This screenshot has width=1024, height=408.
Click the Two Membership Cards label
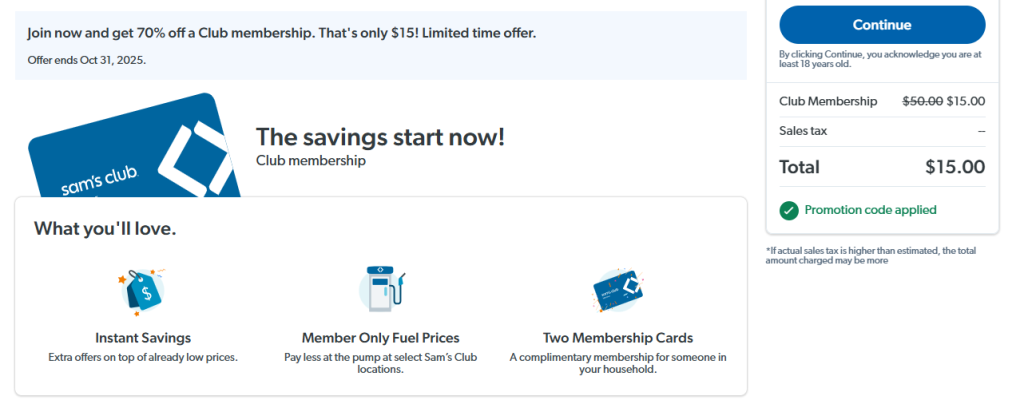click(617, 338)
